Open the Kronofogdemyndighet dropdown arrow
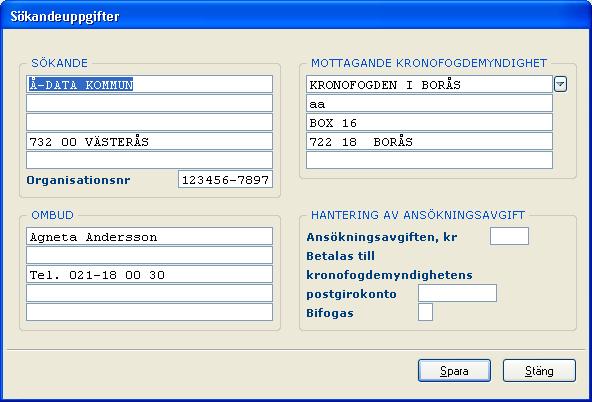The height and width of the screenshot is (402, 592). 560,84
